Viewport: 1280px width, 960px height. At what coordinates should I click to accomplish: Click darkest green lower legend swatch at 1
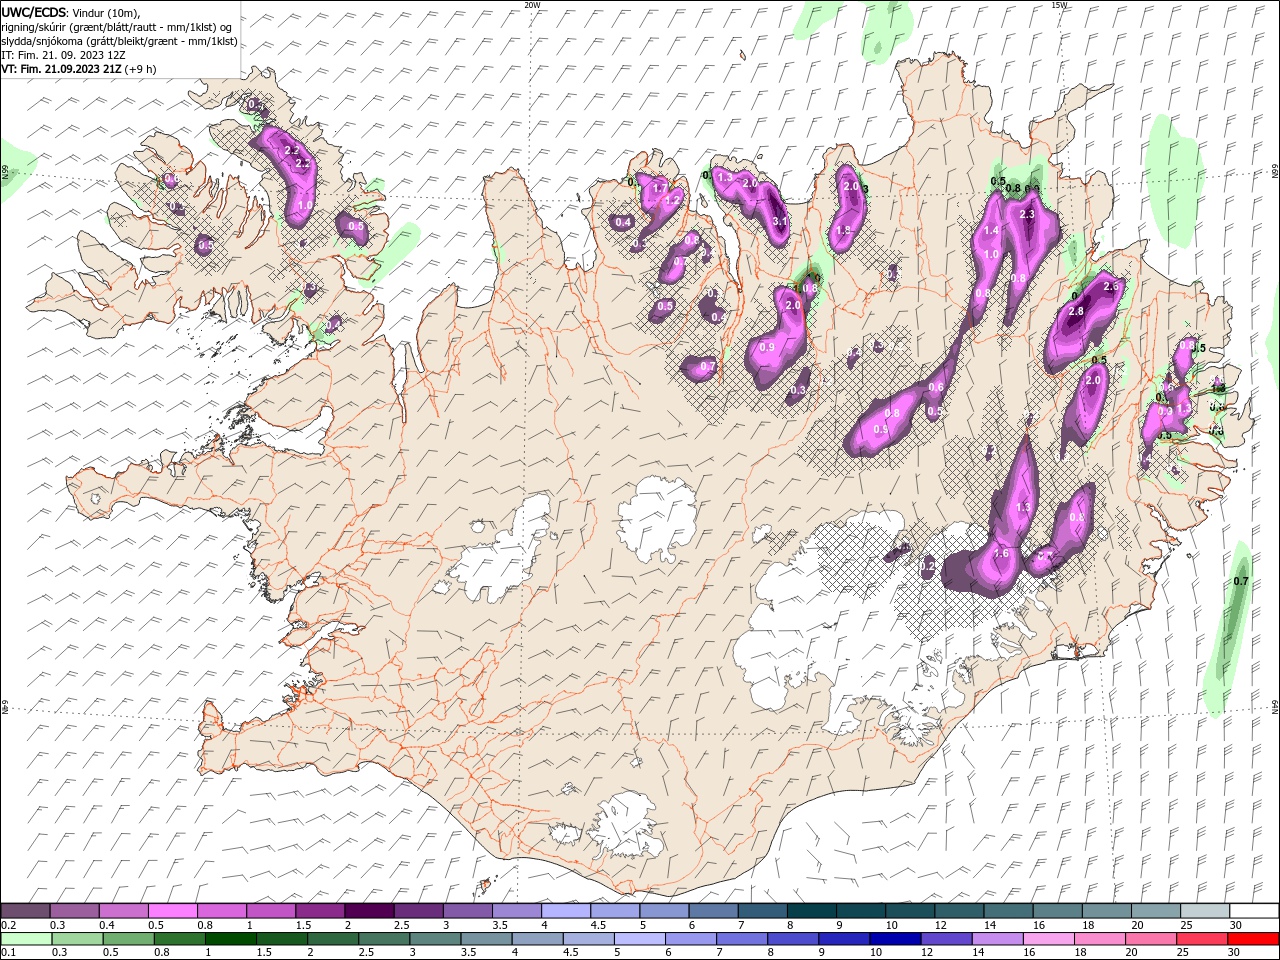tap(231, 939)
